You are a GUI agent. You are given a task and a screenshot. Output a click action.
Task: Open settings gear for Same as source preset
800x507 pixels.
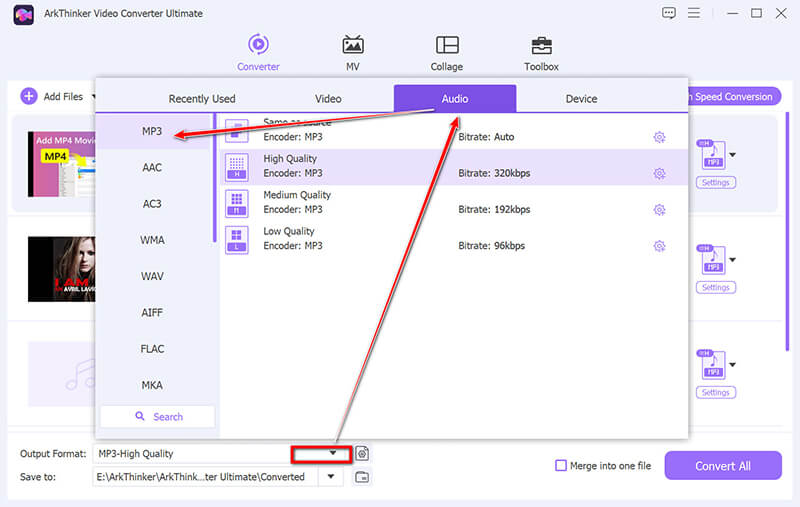coord(659,137)
